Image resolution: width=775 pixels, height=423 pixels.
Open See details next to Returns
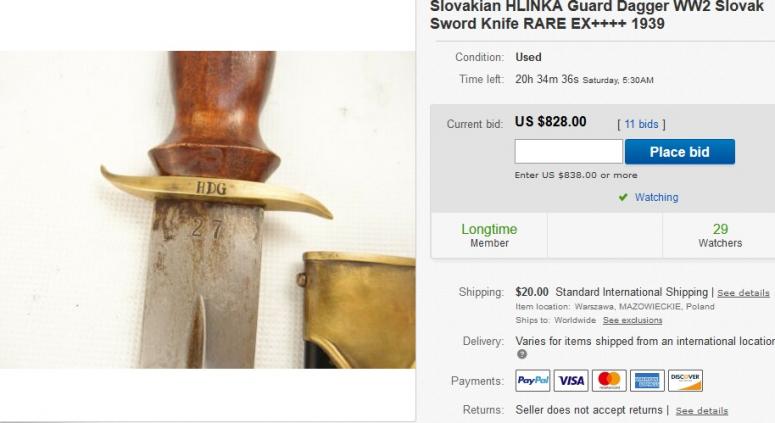pyautogui.click(x=701, y=411)
